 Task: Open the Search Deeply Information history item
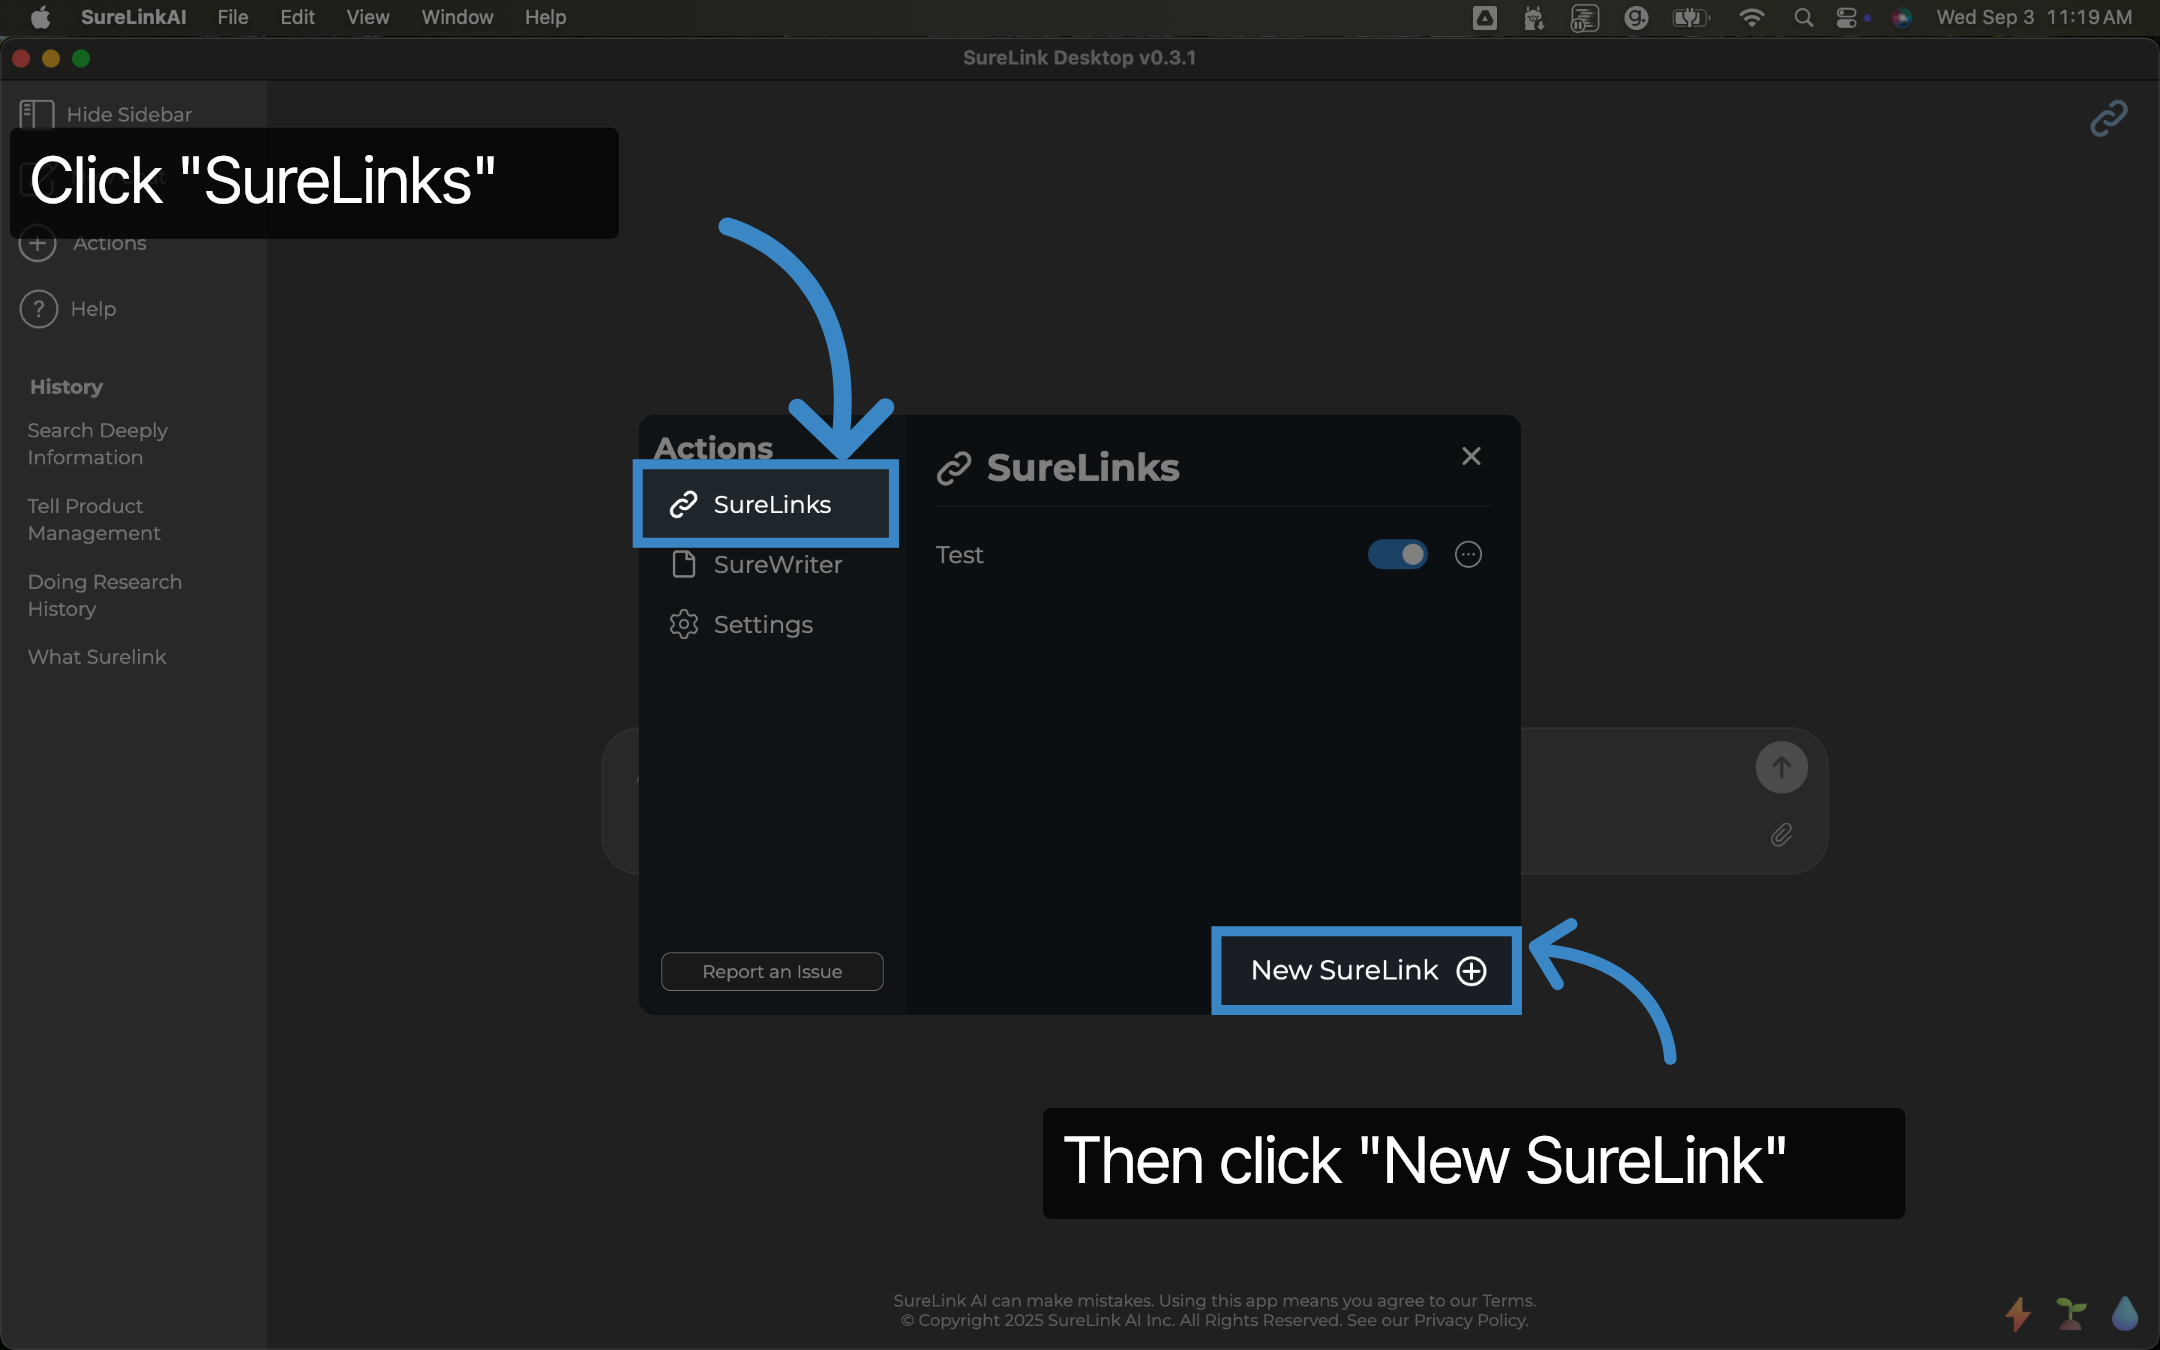pos(98,444)
